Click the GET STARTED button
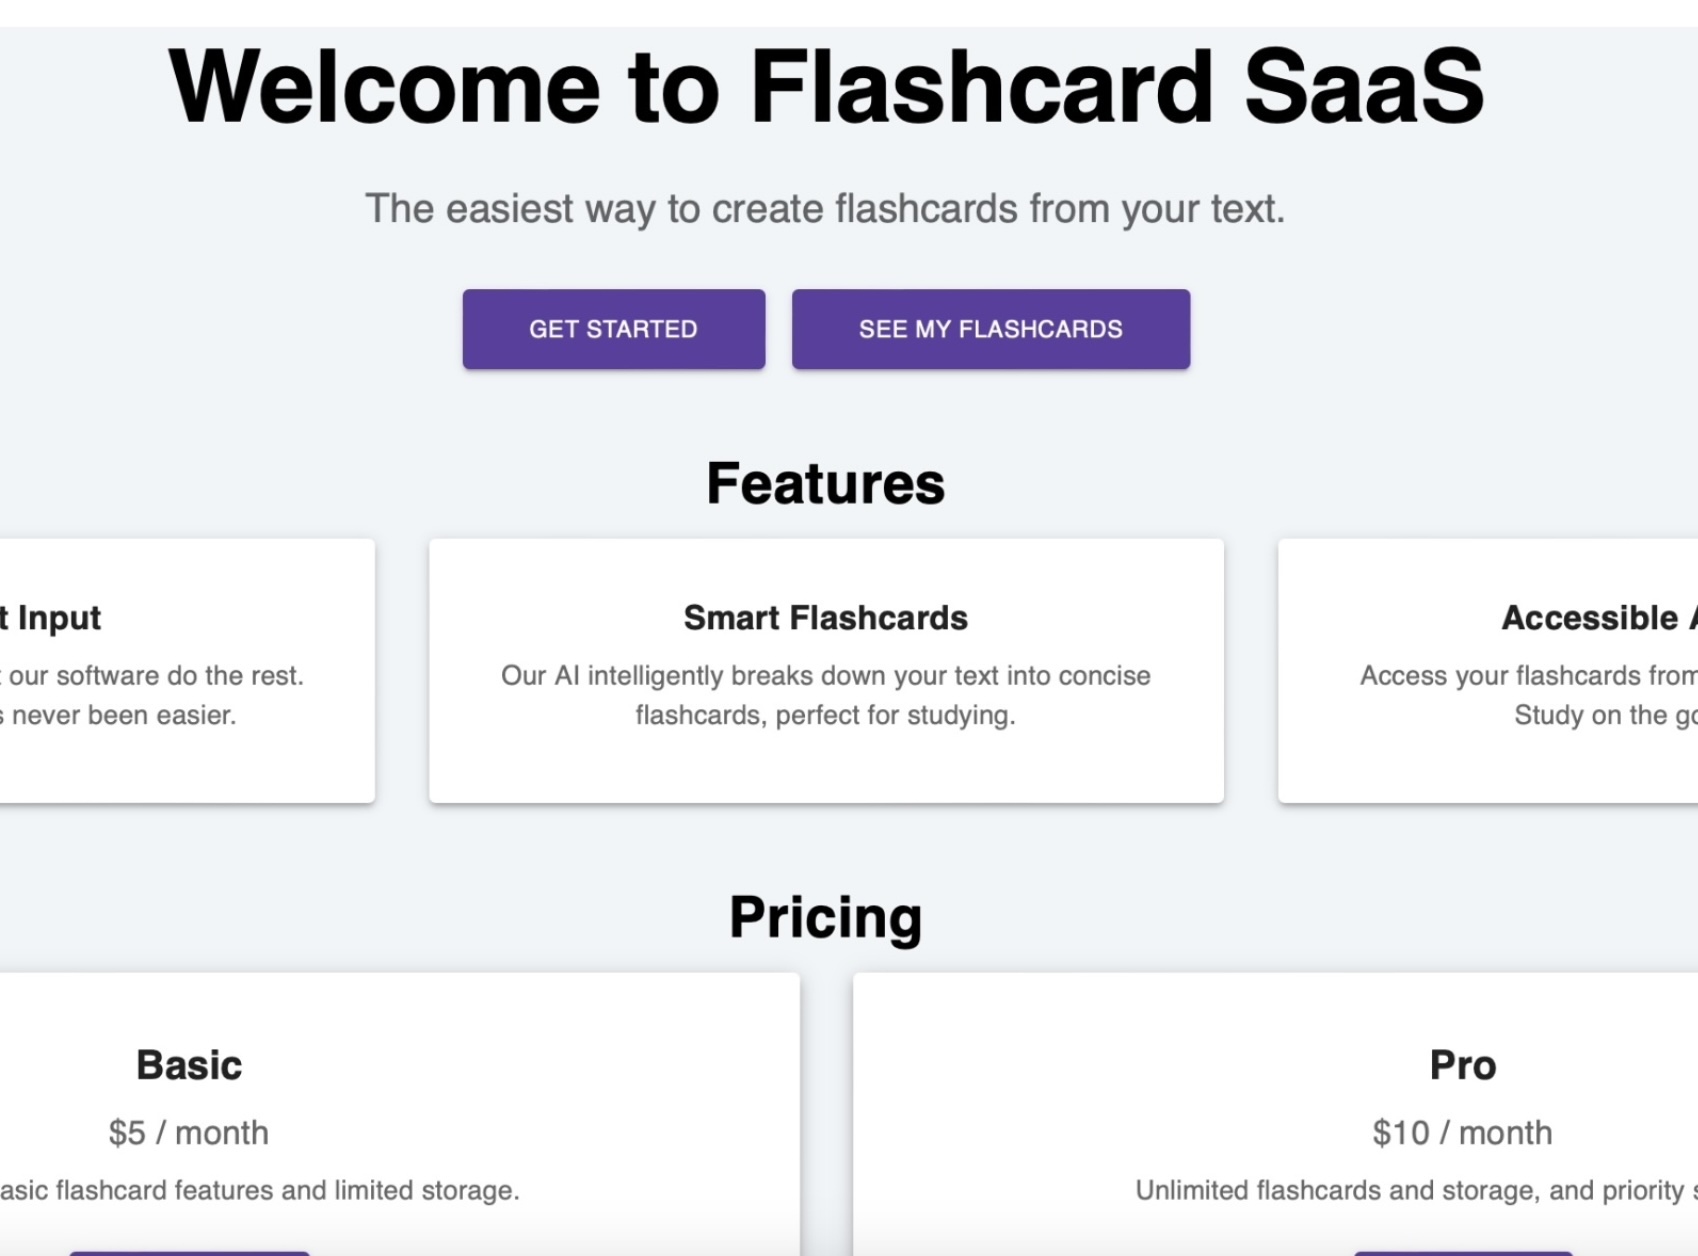1698x1256 pixels. (613, 329)
